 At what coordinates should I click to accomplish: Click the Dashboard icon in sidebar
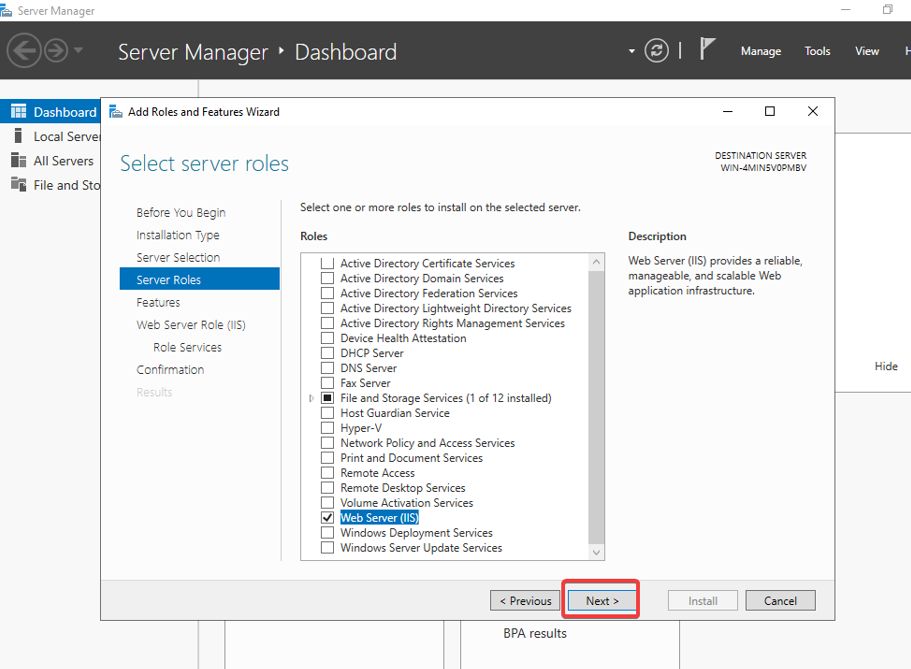(18, 112)
